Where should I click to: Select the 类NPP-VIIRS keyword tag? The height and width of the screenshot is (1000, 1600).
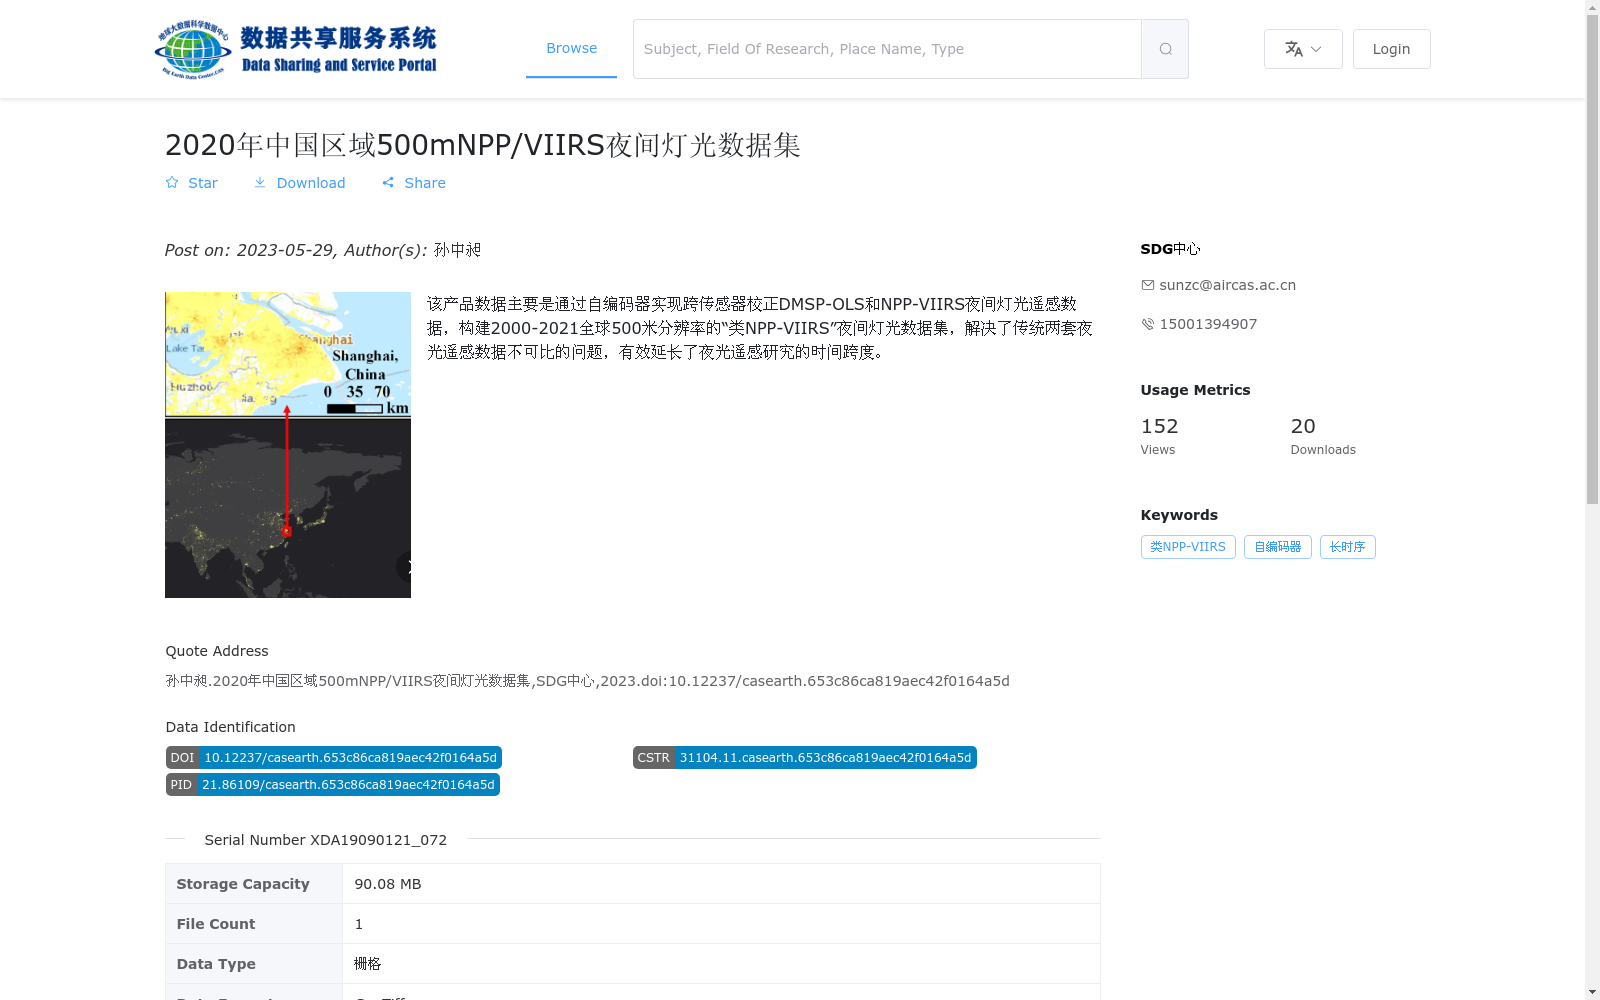(1188, 547)
